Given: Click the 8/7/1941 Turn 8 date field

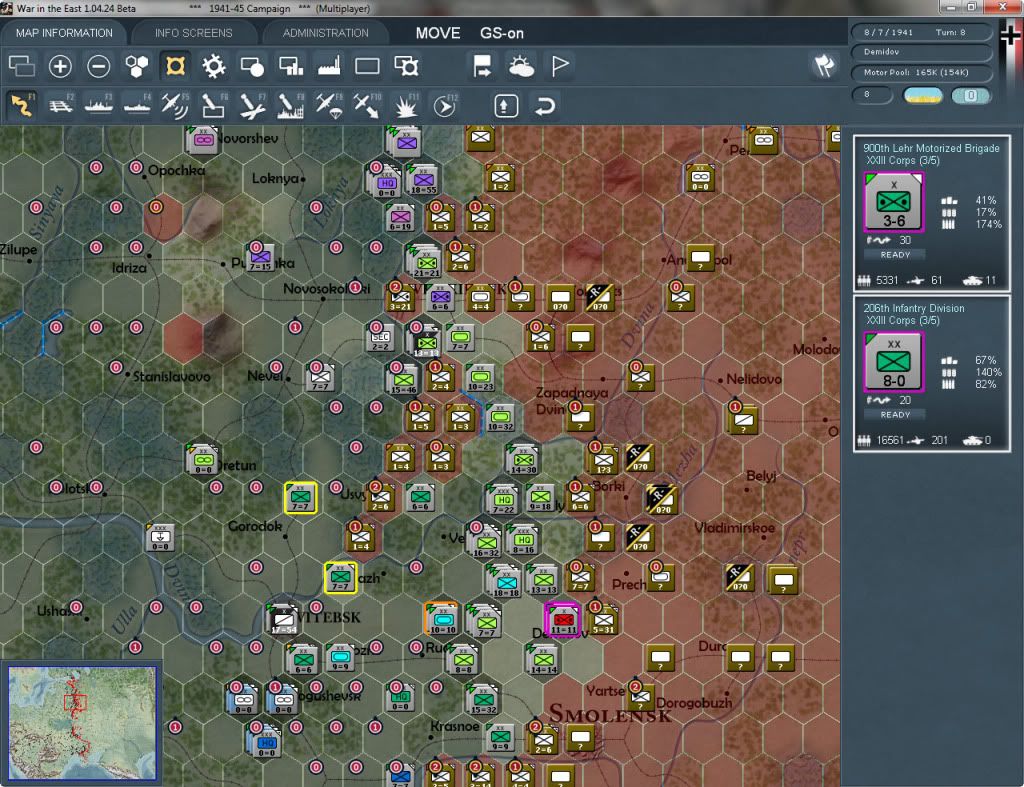Looking at the screenshot, I should click(x=920, y=32).
